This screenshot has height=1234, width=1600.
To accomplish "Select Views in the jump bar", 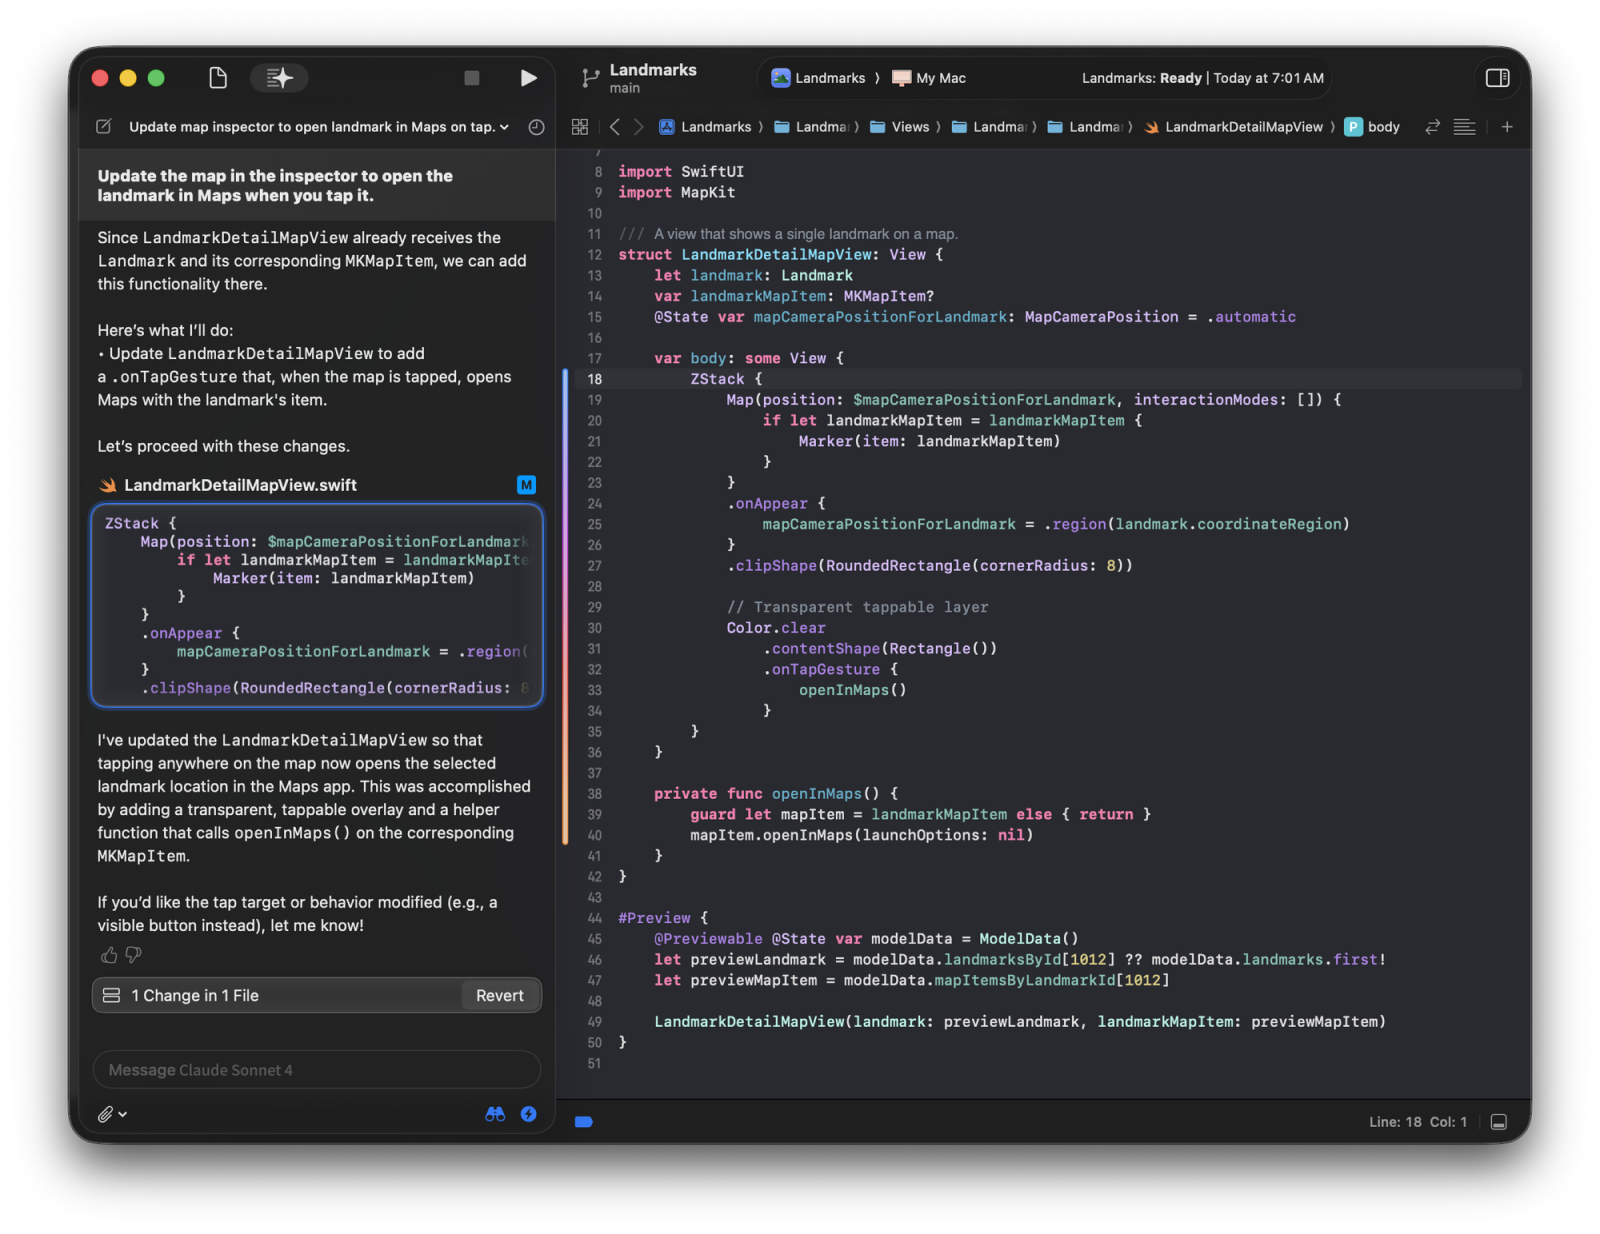I will (909, 127).
